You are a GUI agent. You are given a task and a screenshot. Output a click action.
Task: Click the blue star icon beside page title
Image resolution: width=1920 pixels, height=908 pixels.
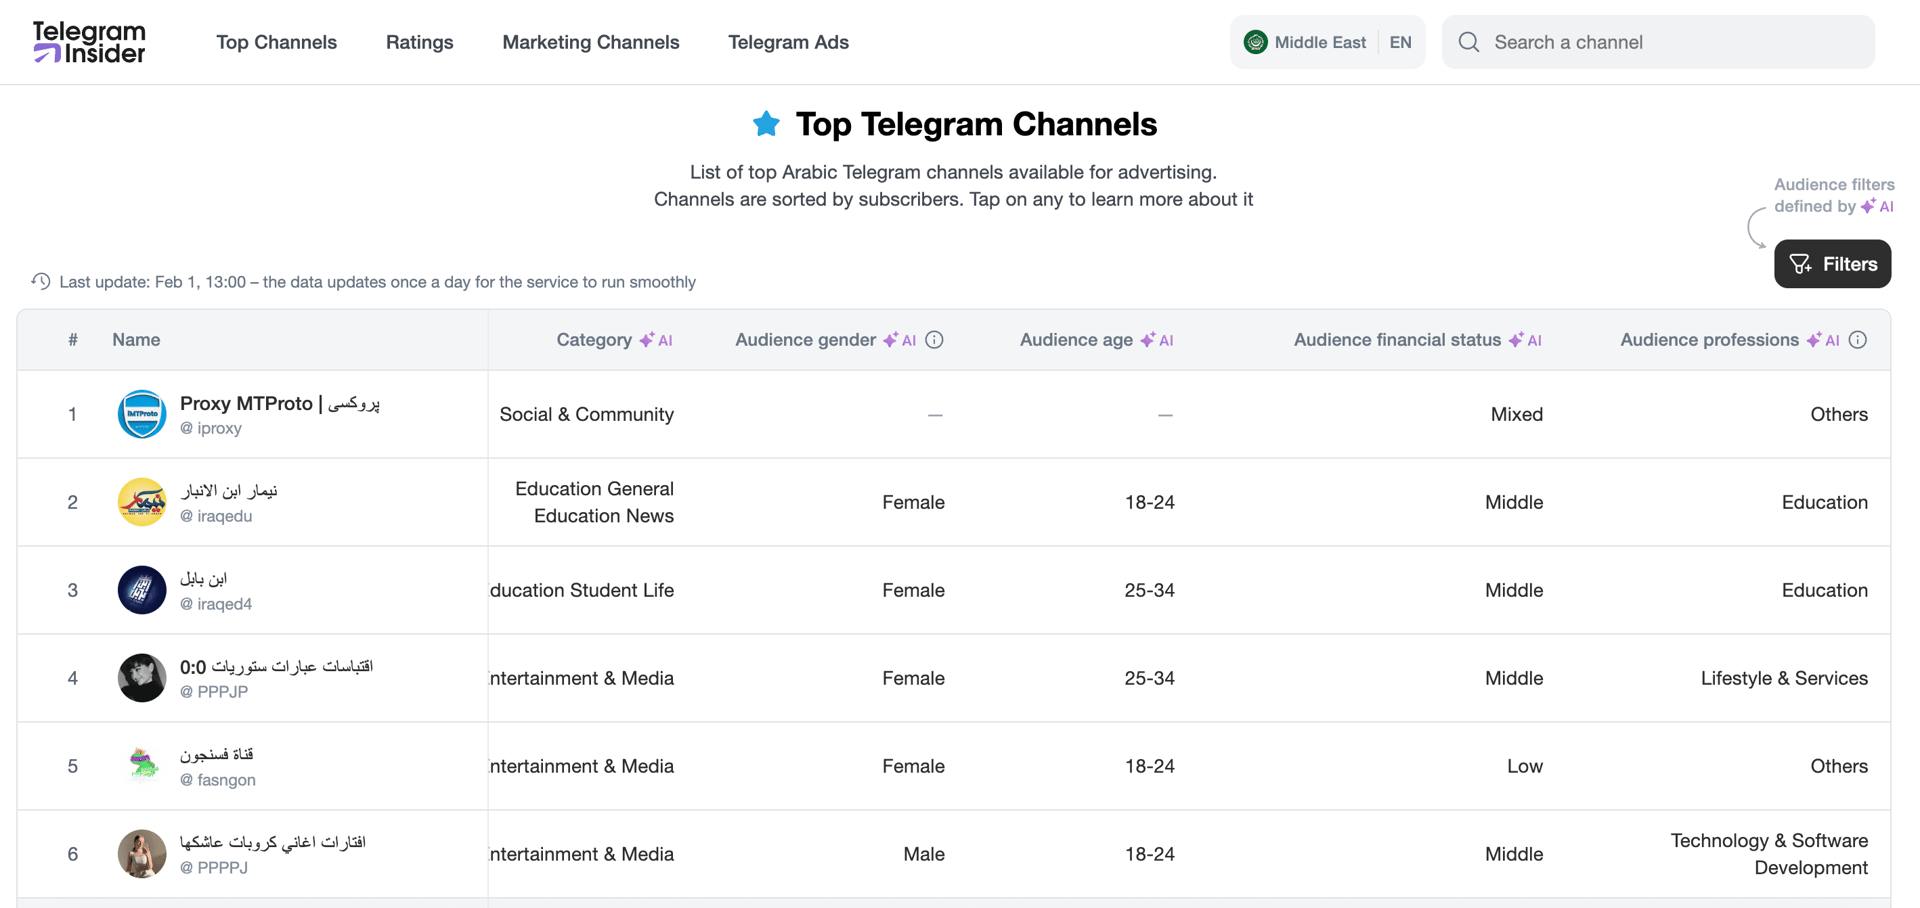point(766,124)
